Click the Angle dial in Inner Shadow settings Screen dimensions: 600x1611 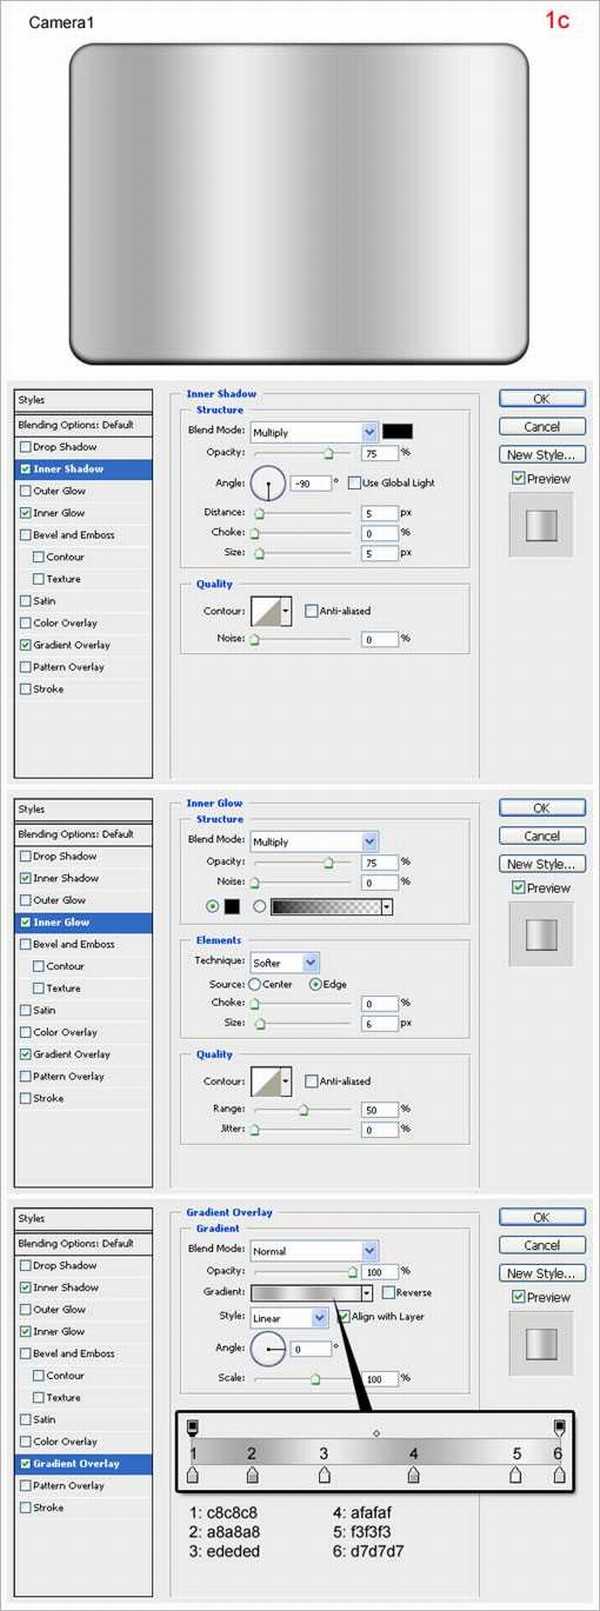tap(268, 484)
